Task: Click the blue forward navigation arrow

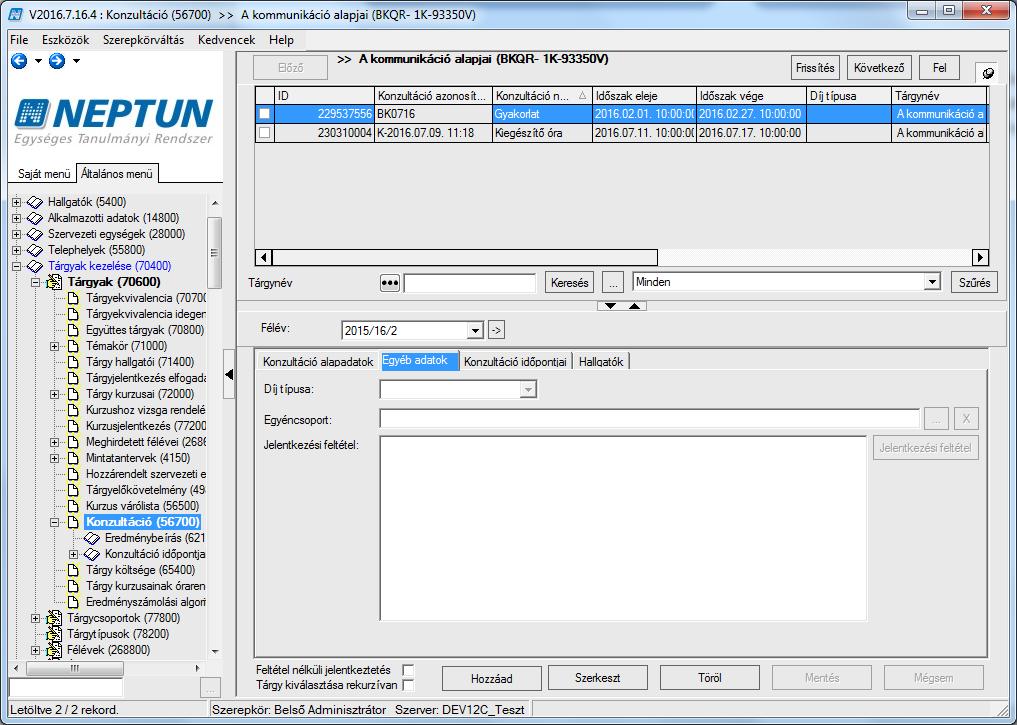Action: [x=57, y=61]
